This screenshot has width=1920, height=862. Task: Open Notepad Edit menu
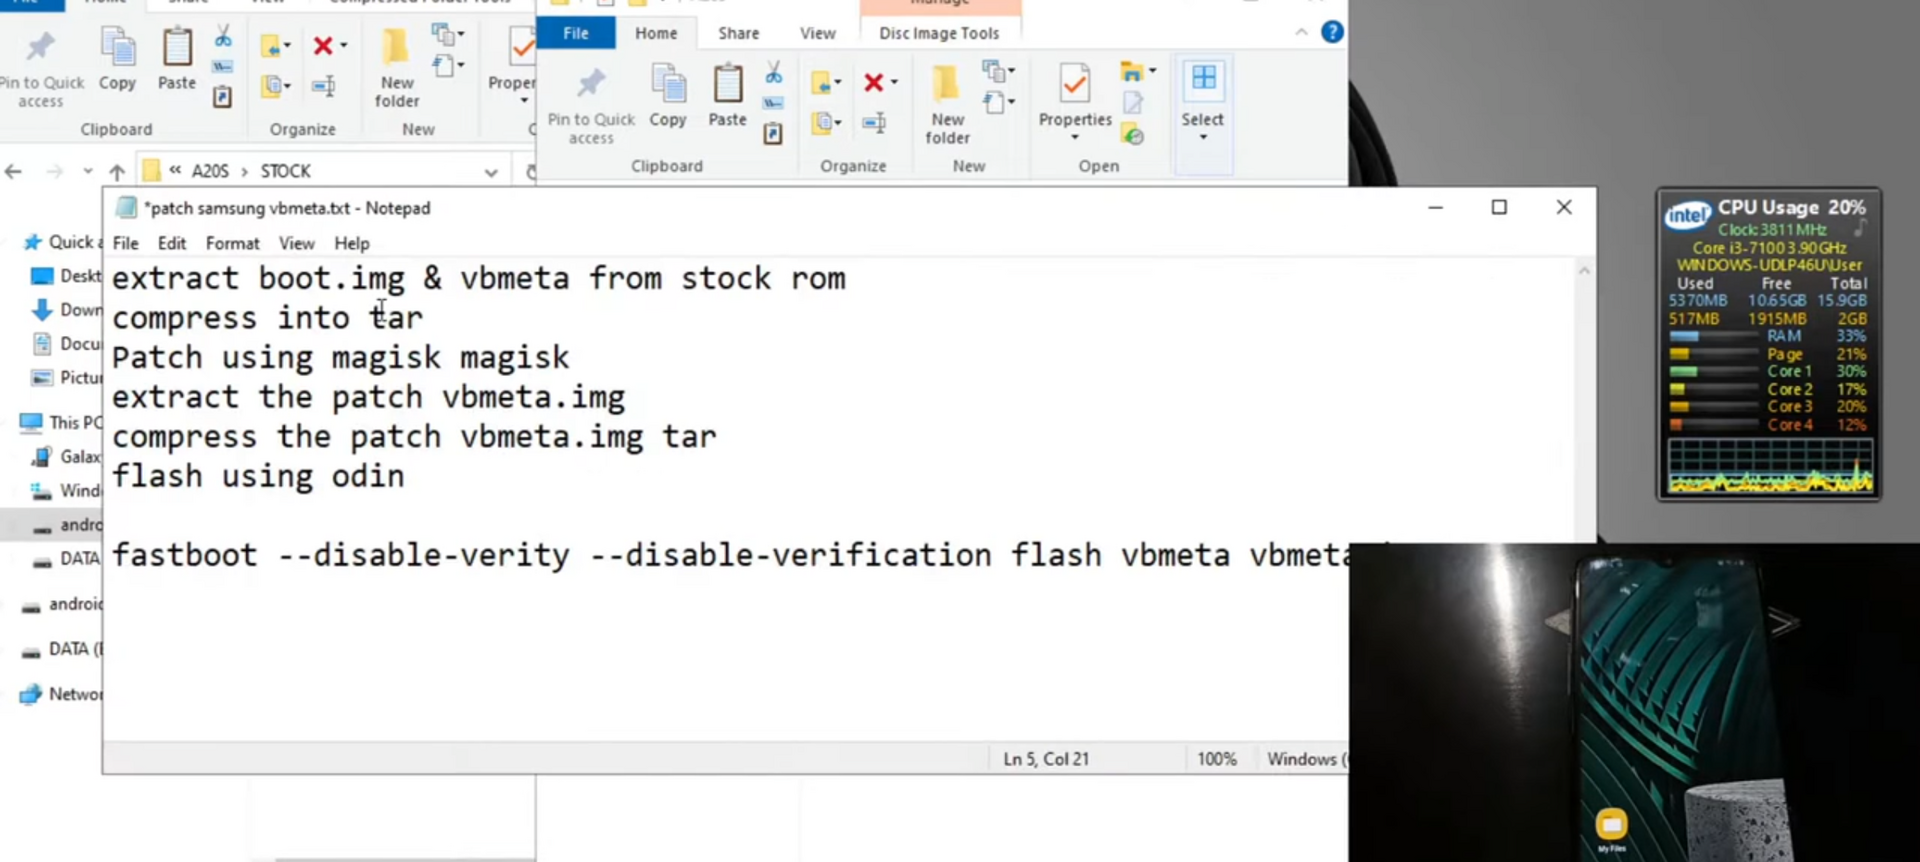(172, 243)
